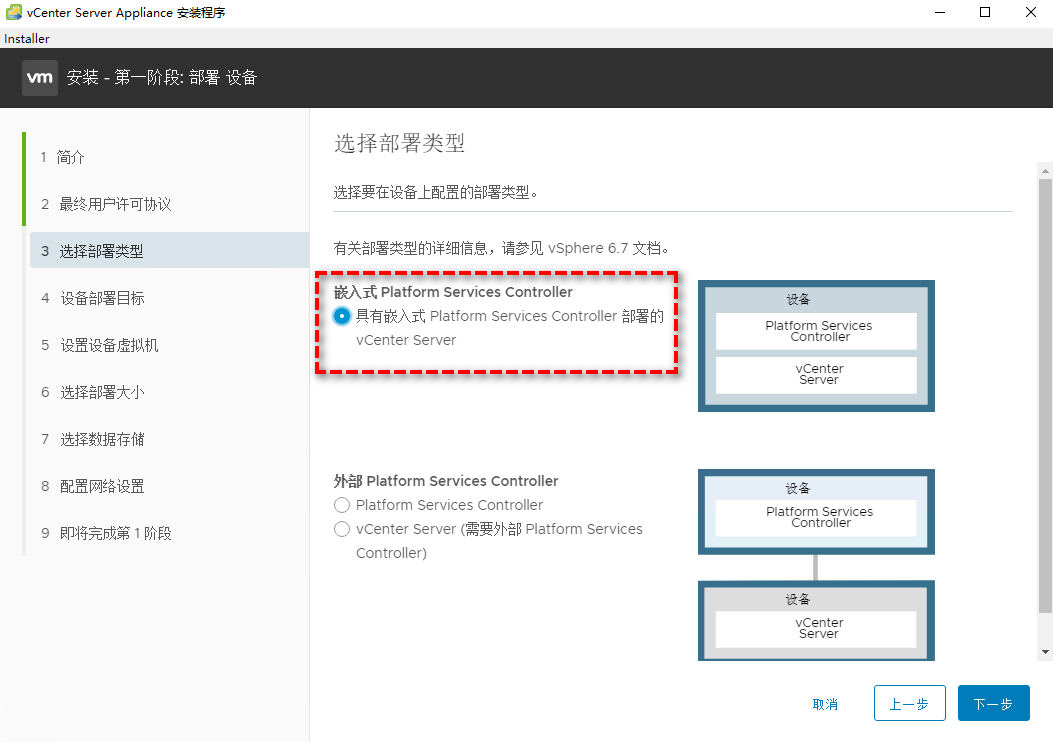Click the vCenter installer app icon in title bar
Screen dimensions: 1053x742
click(x=13, y=12)
